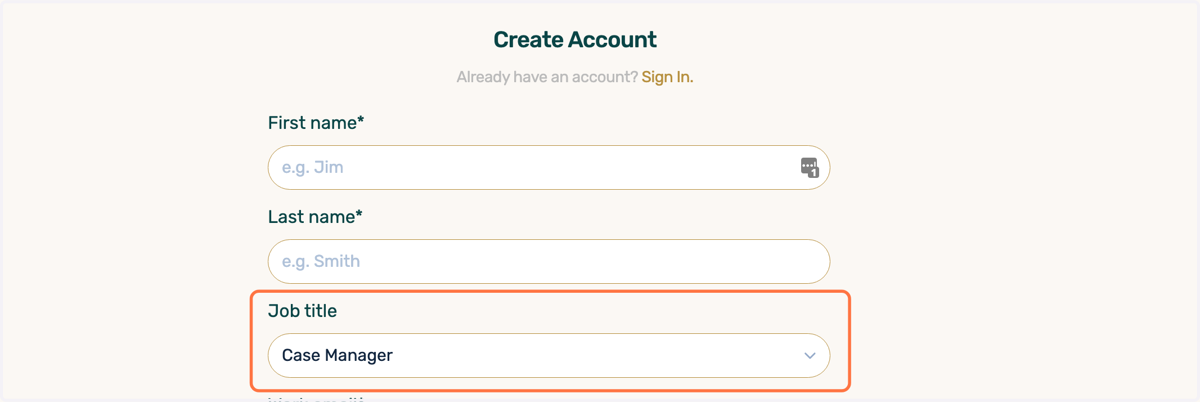Focus the Last name input field
Screen dimensions: 1200x402
(549, 261)
